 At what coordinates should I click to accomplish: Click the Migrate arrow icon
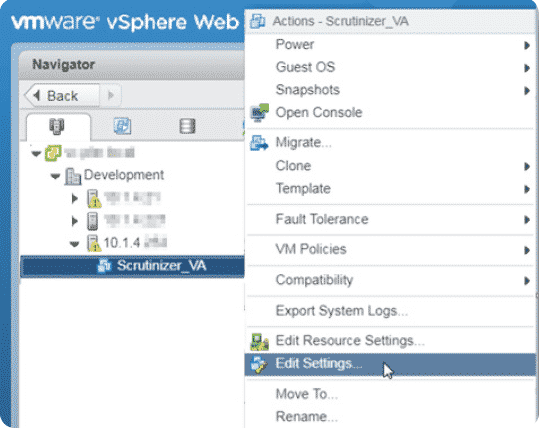[259, 143]
